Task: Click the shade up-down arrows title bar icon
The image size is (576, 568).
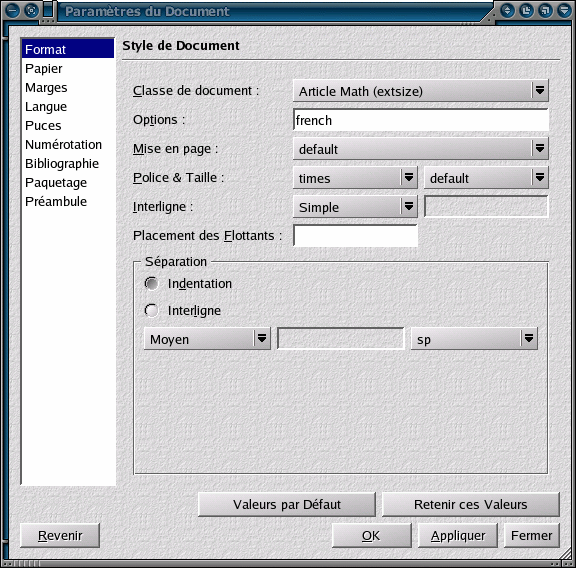Action: 507,10
